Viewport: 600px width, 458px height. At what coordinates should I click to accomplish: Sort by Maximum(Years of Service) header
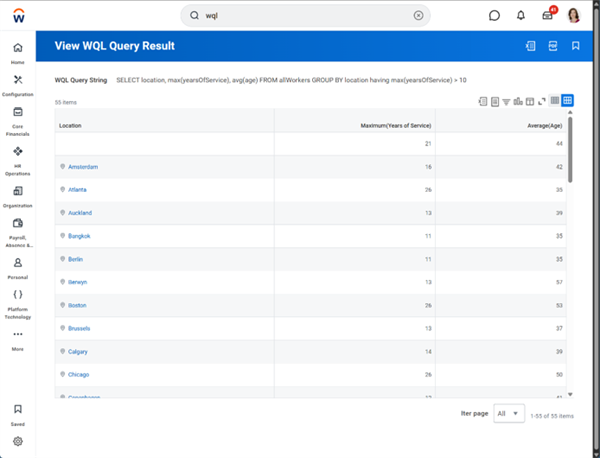[x=396, y=126]
